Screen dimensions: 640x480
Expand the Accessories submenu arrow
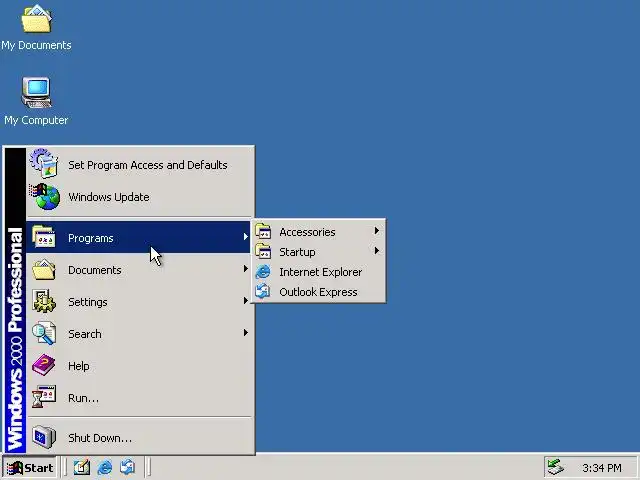(x=377, y=231)
